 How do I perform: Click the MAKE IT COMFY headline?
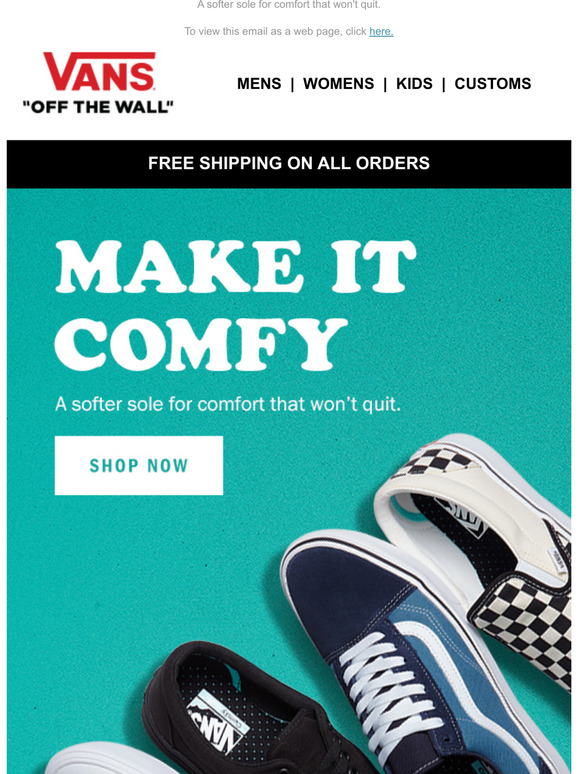(234, 305)
